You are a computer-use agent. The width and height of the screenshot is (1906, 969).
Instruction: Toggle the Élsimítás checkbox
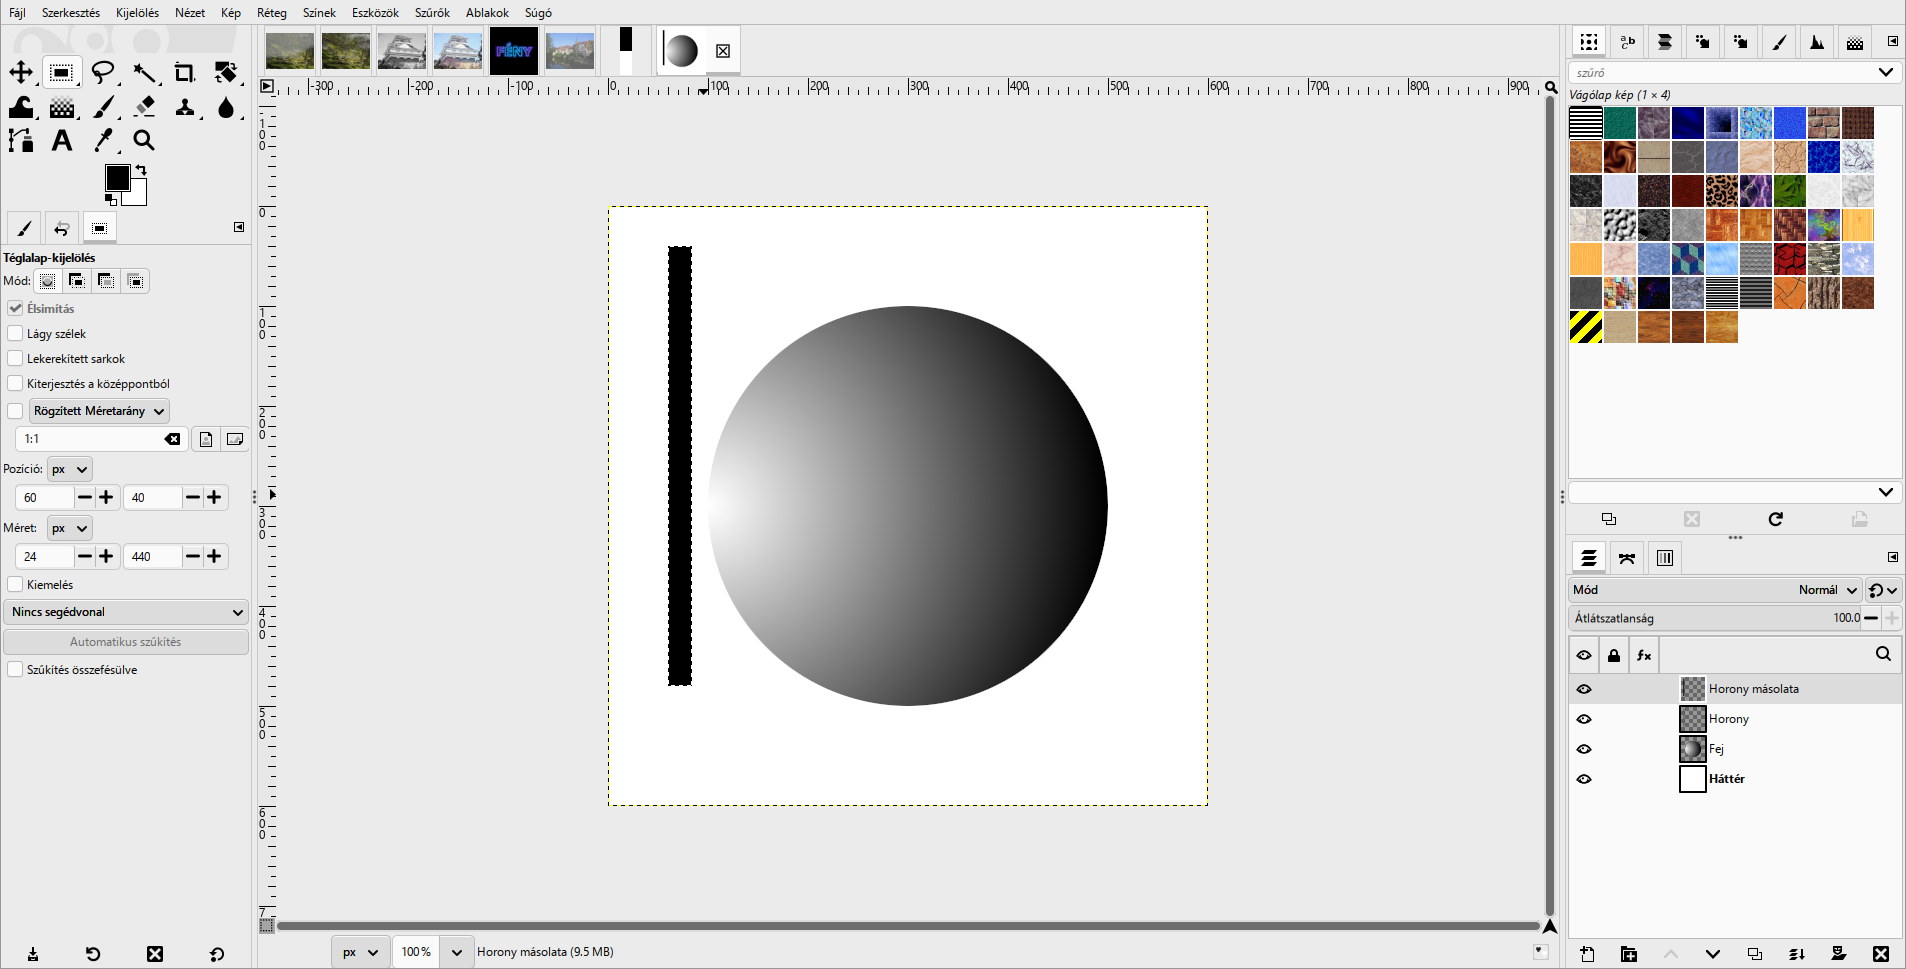(x=15, y=308)
